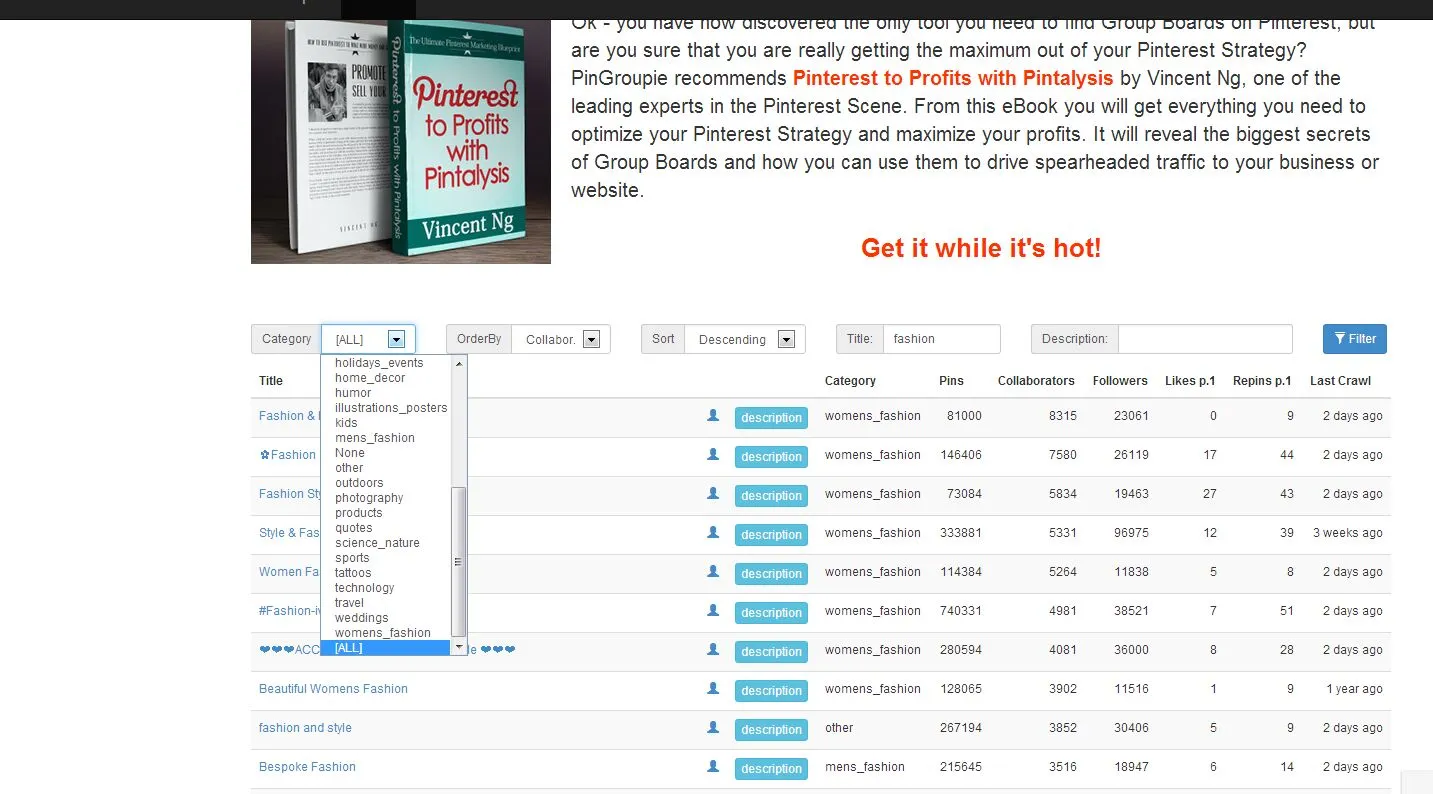
Task: Click the Followers column header
Action: pos(1120,381)
